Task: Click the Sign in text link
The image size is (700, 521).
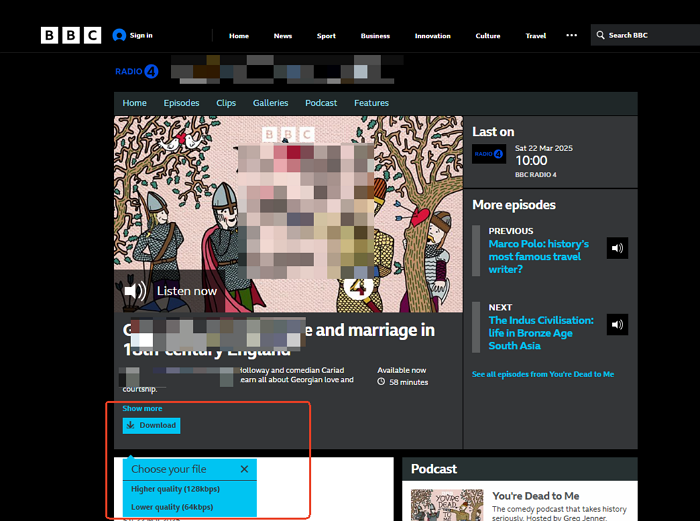Action: point(141,35)
